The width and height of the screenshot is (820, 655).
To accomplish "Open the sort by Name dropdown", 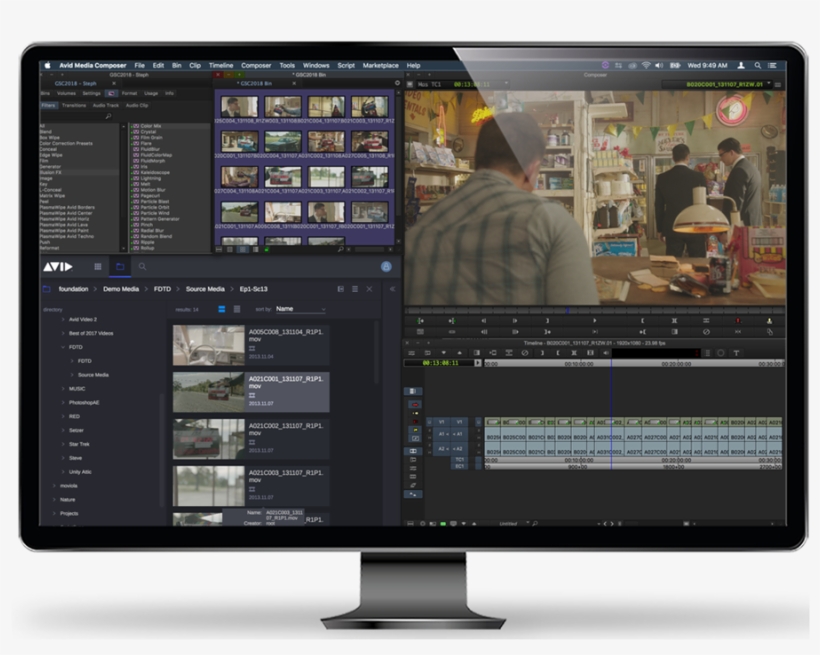I will [301, 309].
